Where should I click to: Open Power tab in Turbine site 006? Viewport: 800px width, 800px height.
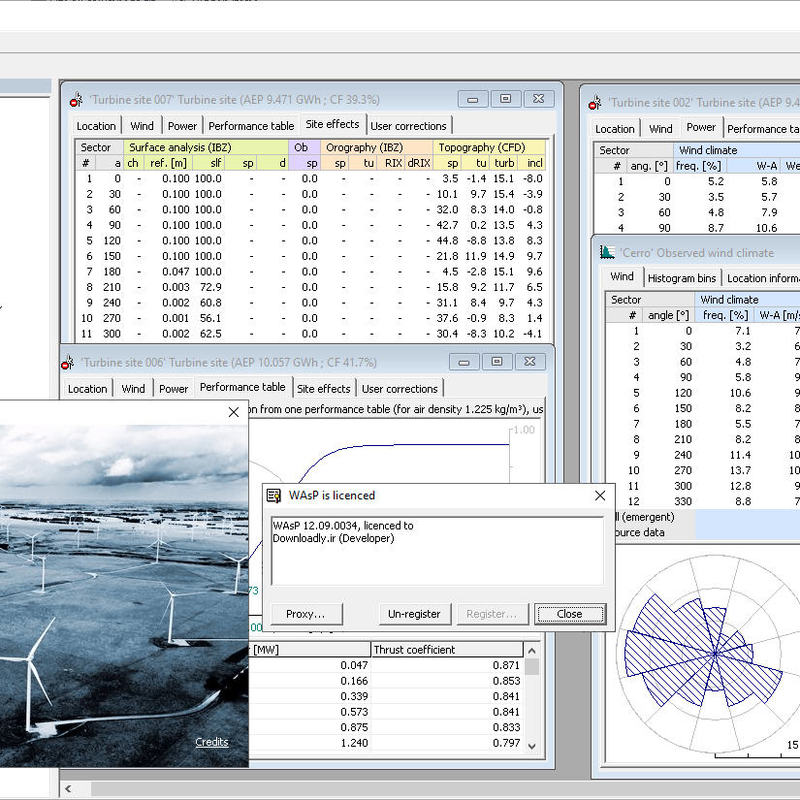tap(173, 389)
